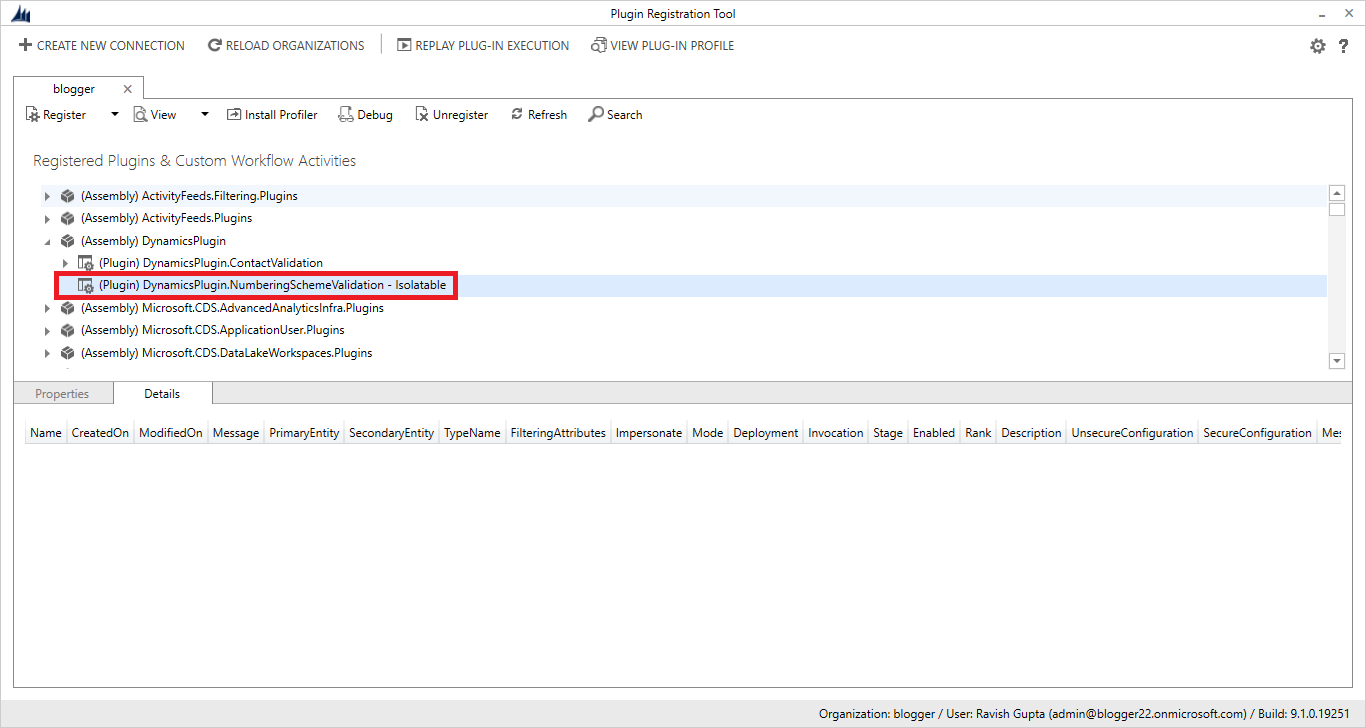Click the ActivityFeeds.Filtering.Plugins assembly icon
Image resolution: width=1366 pixels, height=728 pixels.
click(67, 196)
